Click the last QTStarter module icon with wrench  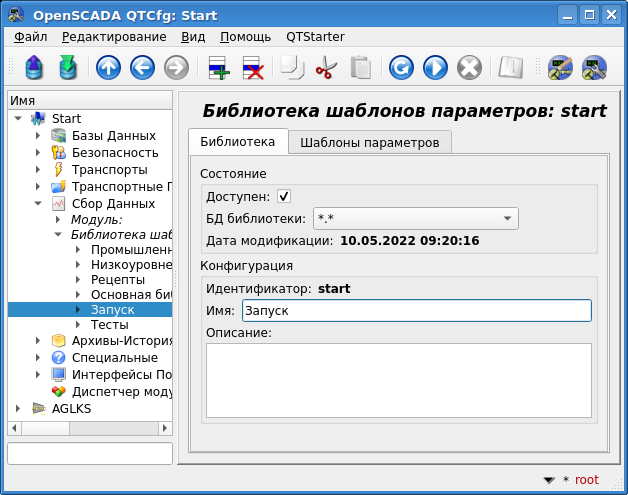click(594, 67)
